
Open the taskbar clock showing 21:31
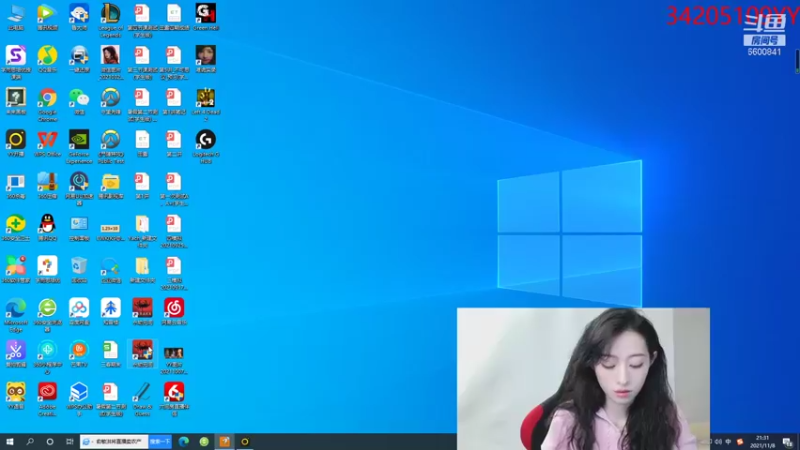762,441
